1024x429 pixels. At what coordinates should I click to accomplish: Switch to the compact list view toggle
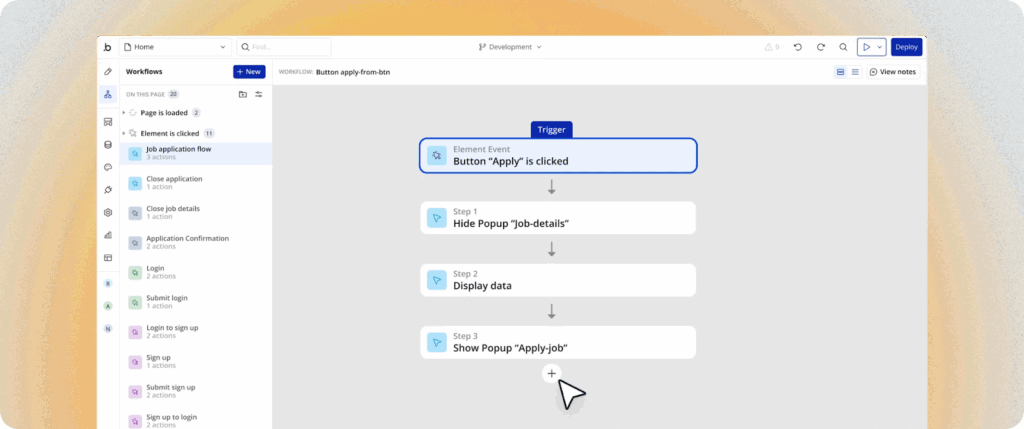pyautogui.click(x=855, y=72)
